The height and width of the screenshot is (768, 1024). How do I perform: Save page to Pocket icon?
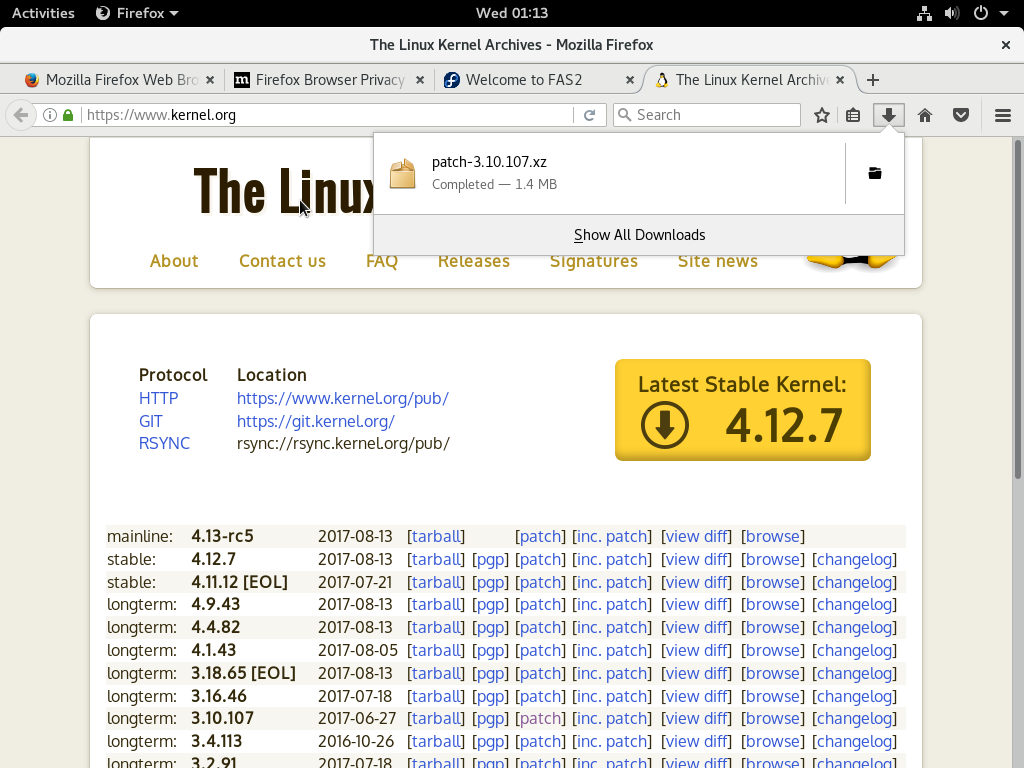click(x=961, y=116)
